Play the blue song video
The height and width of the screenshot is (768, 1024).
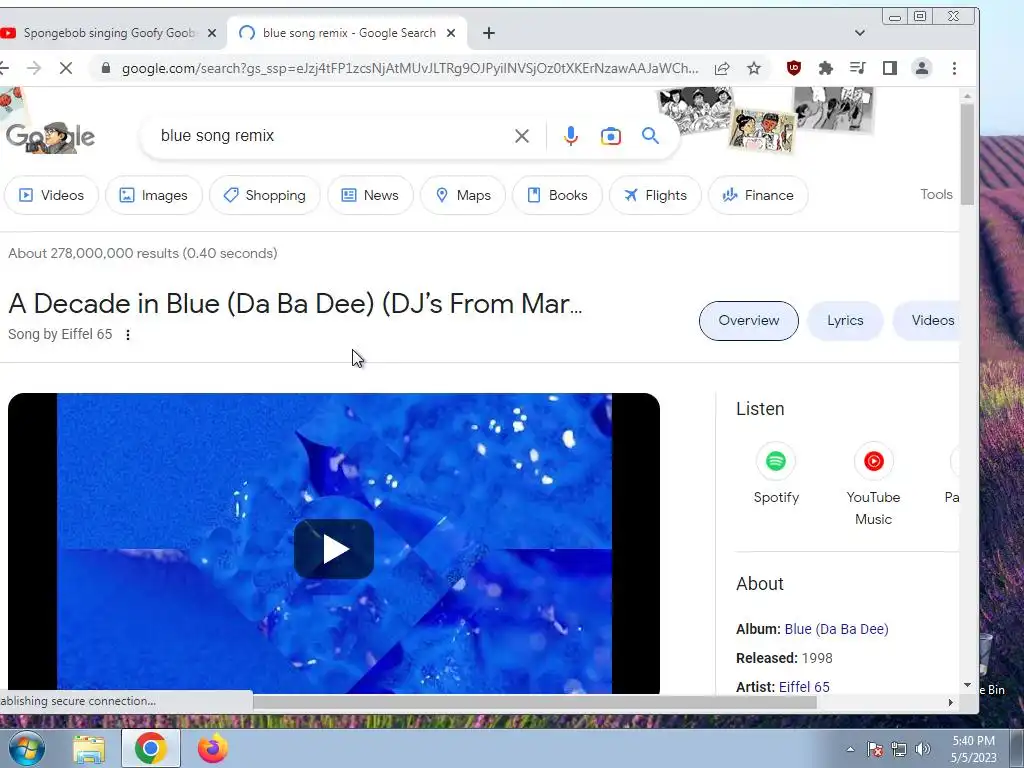coord(334,549)
